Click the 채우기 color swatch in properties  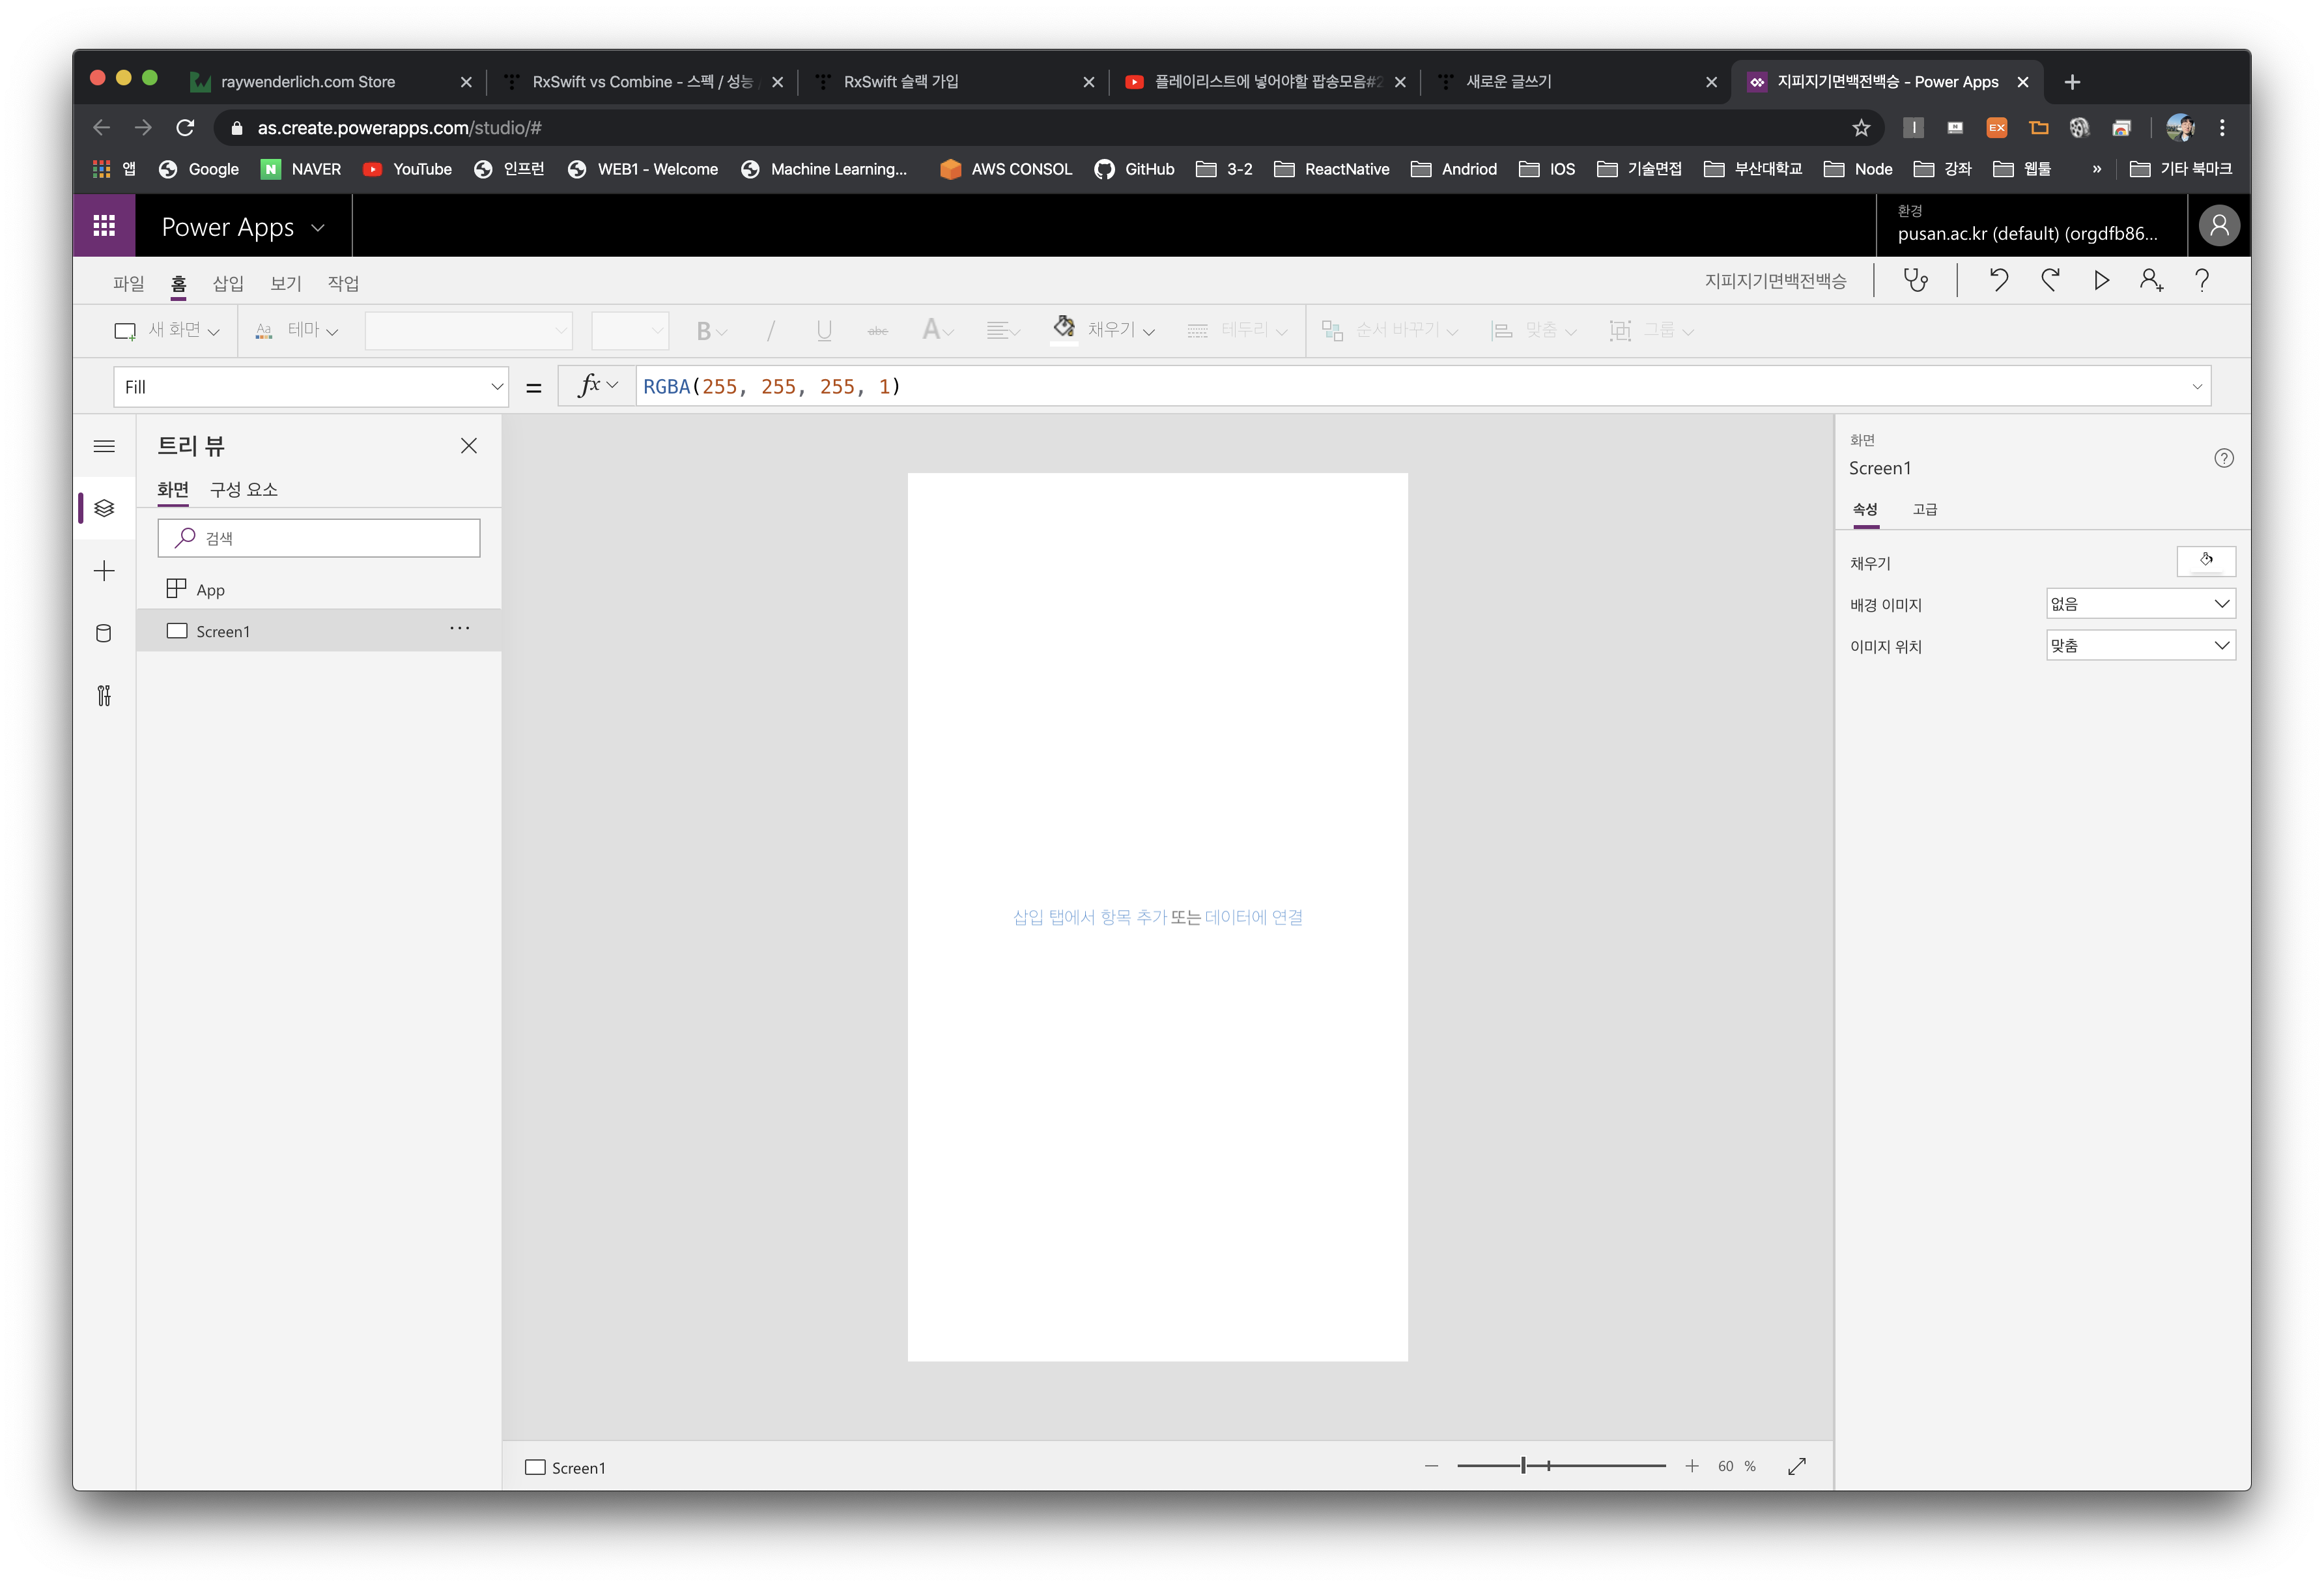[2205, 562]
